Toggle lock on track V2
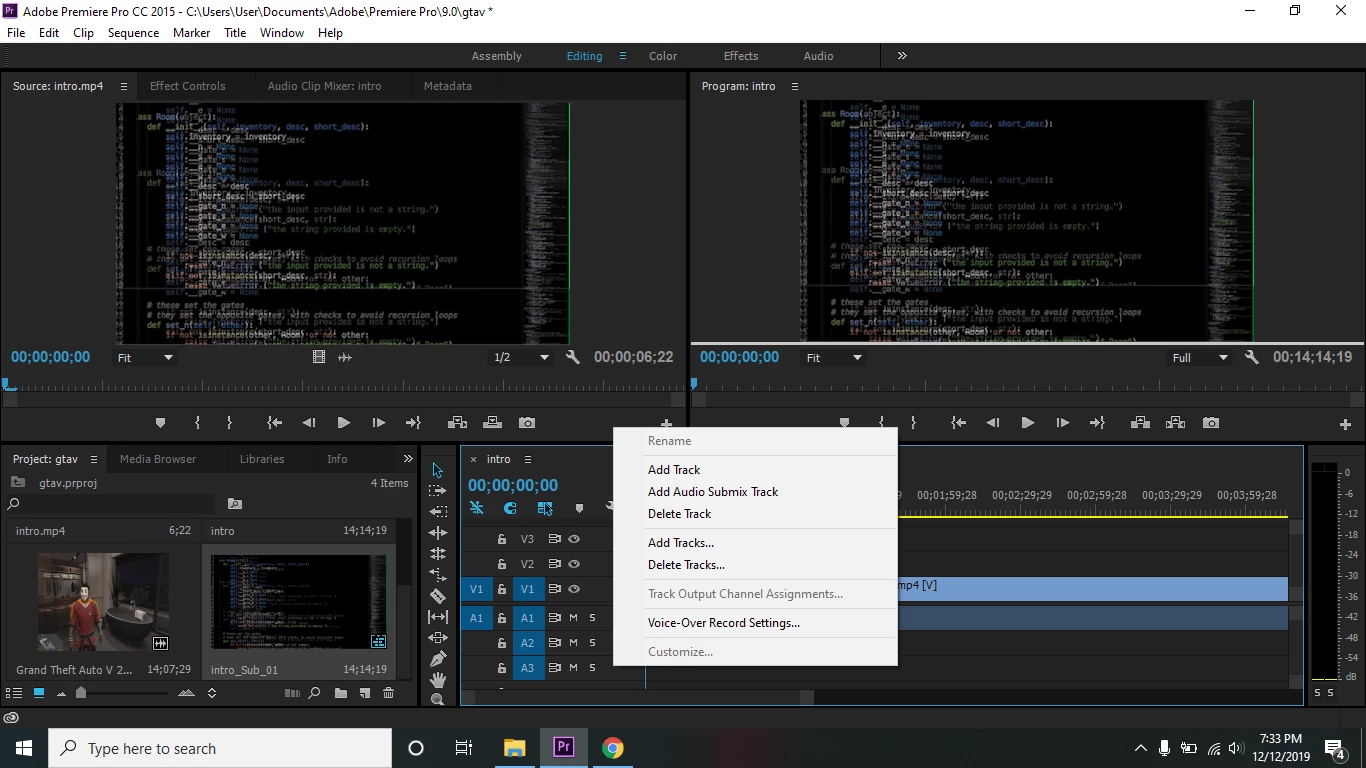1366x768 pixels. tap(502, 565)
